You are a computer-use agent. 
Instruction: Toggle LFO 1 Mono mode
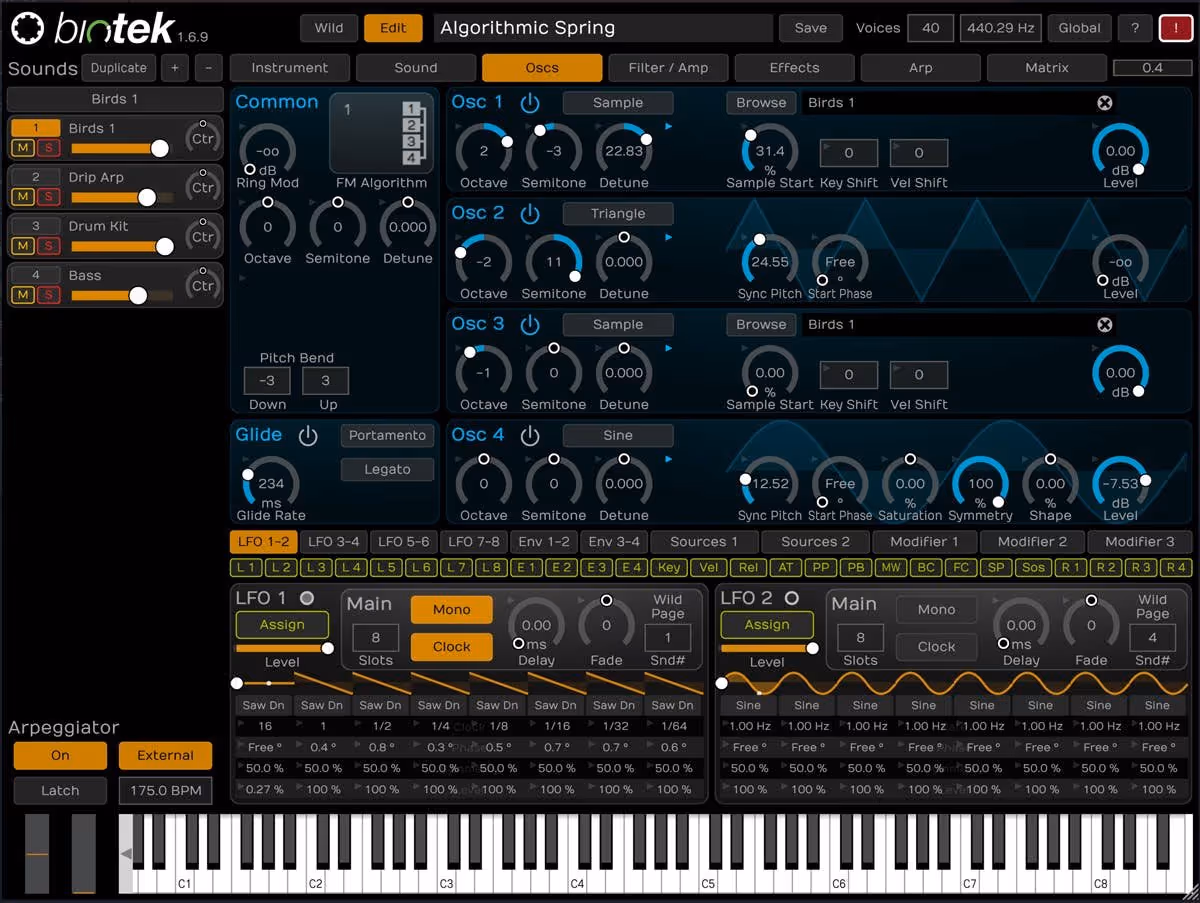pyautogui.click(x=451, y=609)
